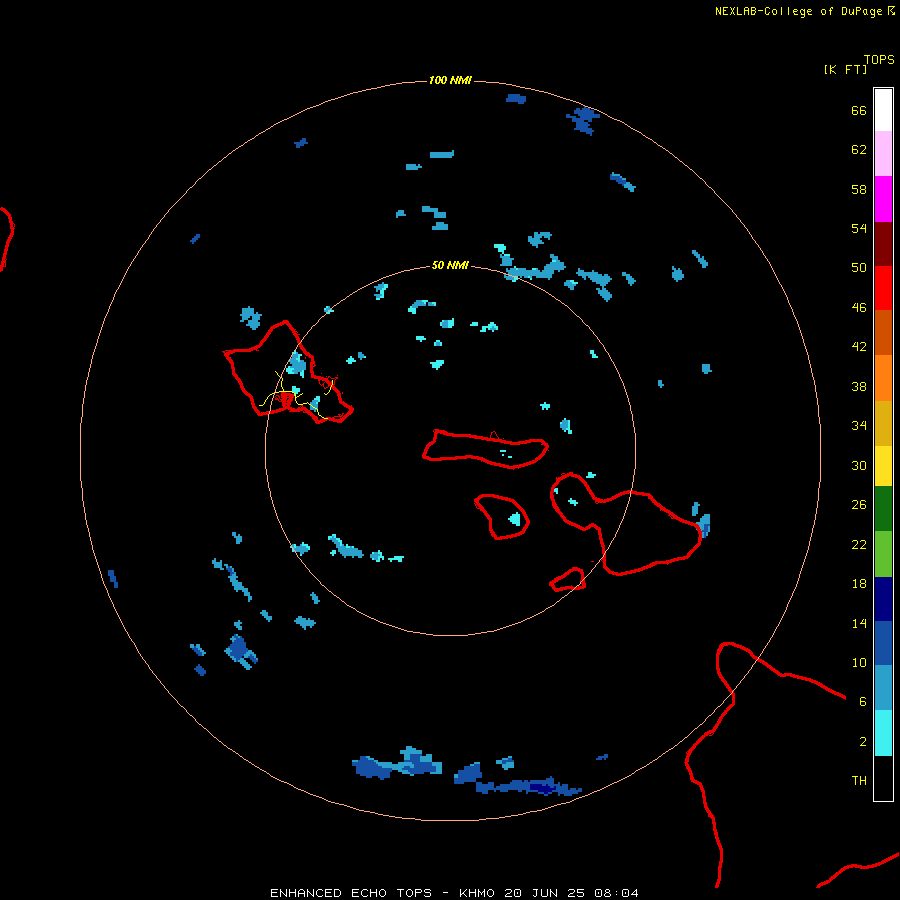Viewport: 900px width, 900px height.
Task: Click the black TH threshold band
Action: 883,778
